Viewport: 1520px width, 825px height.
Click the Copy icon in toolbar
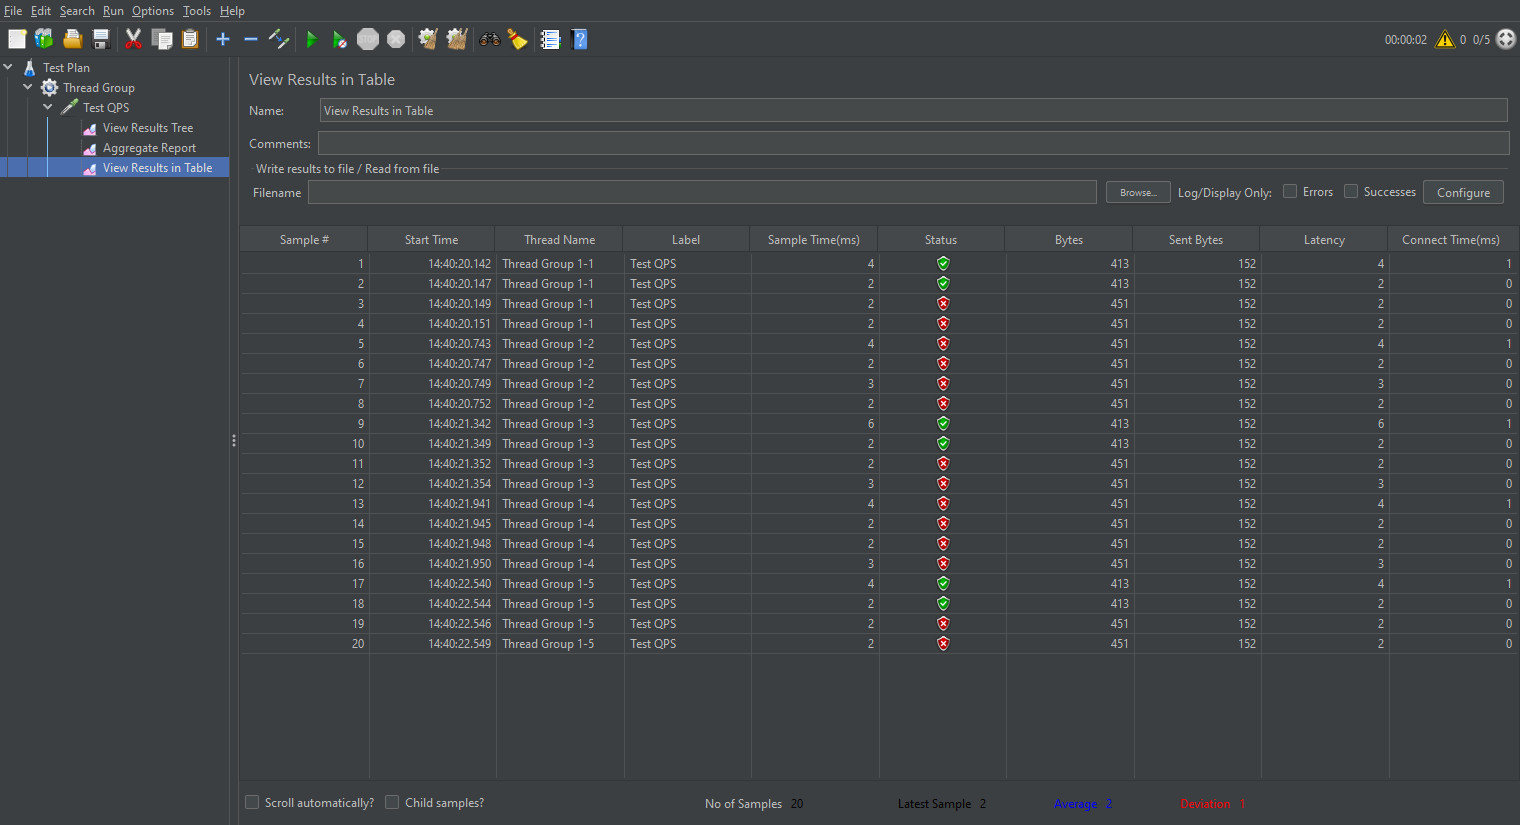click(162, 39)
